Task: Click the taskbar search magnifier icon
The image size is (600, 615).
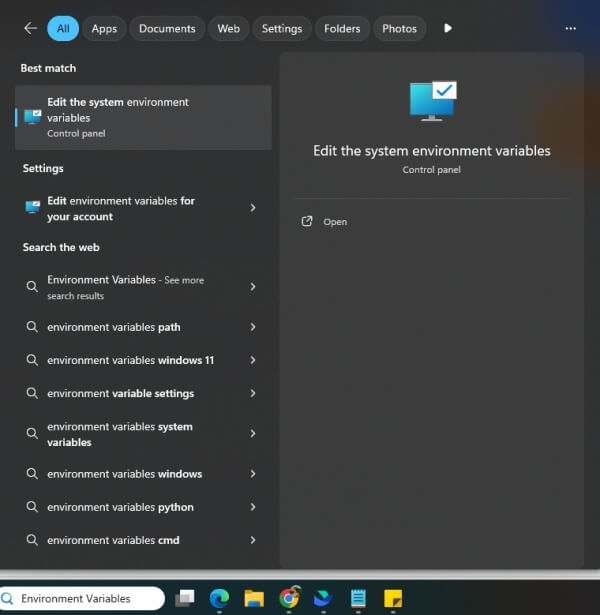Action: [8, 599]
